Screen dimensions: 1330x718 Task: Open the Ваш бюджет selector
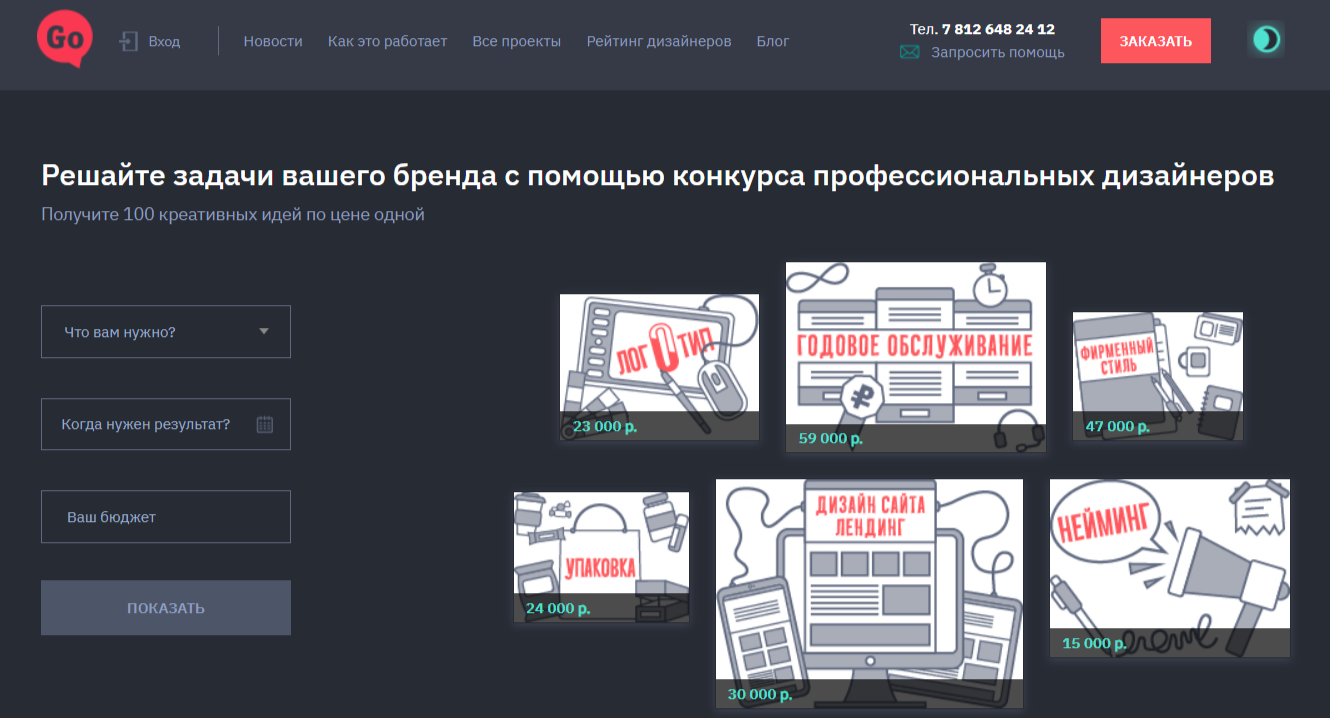click(x=165, y=516)
